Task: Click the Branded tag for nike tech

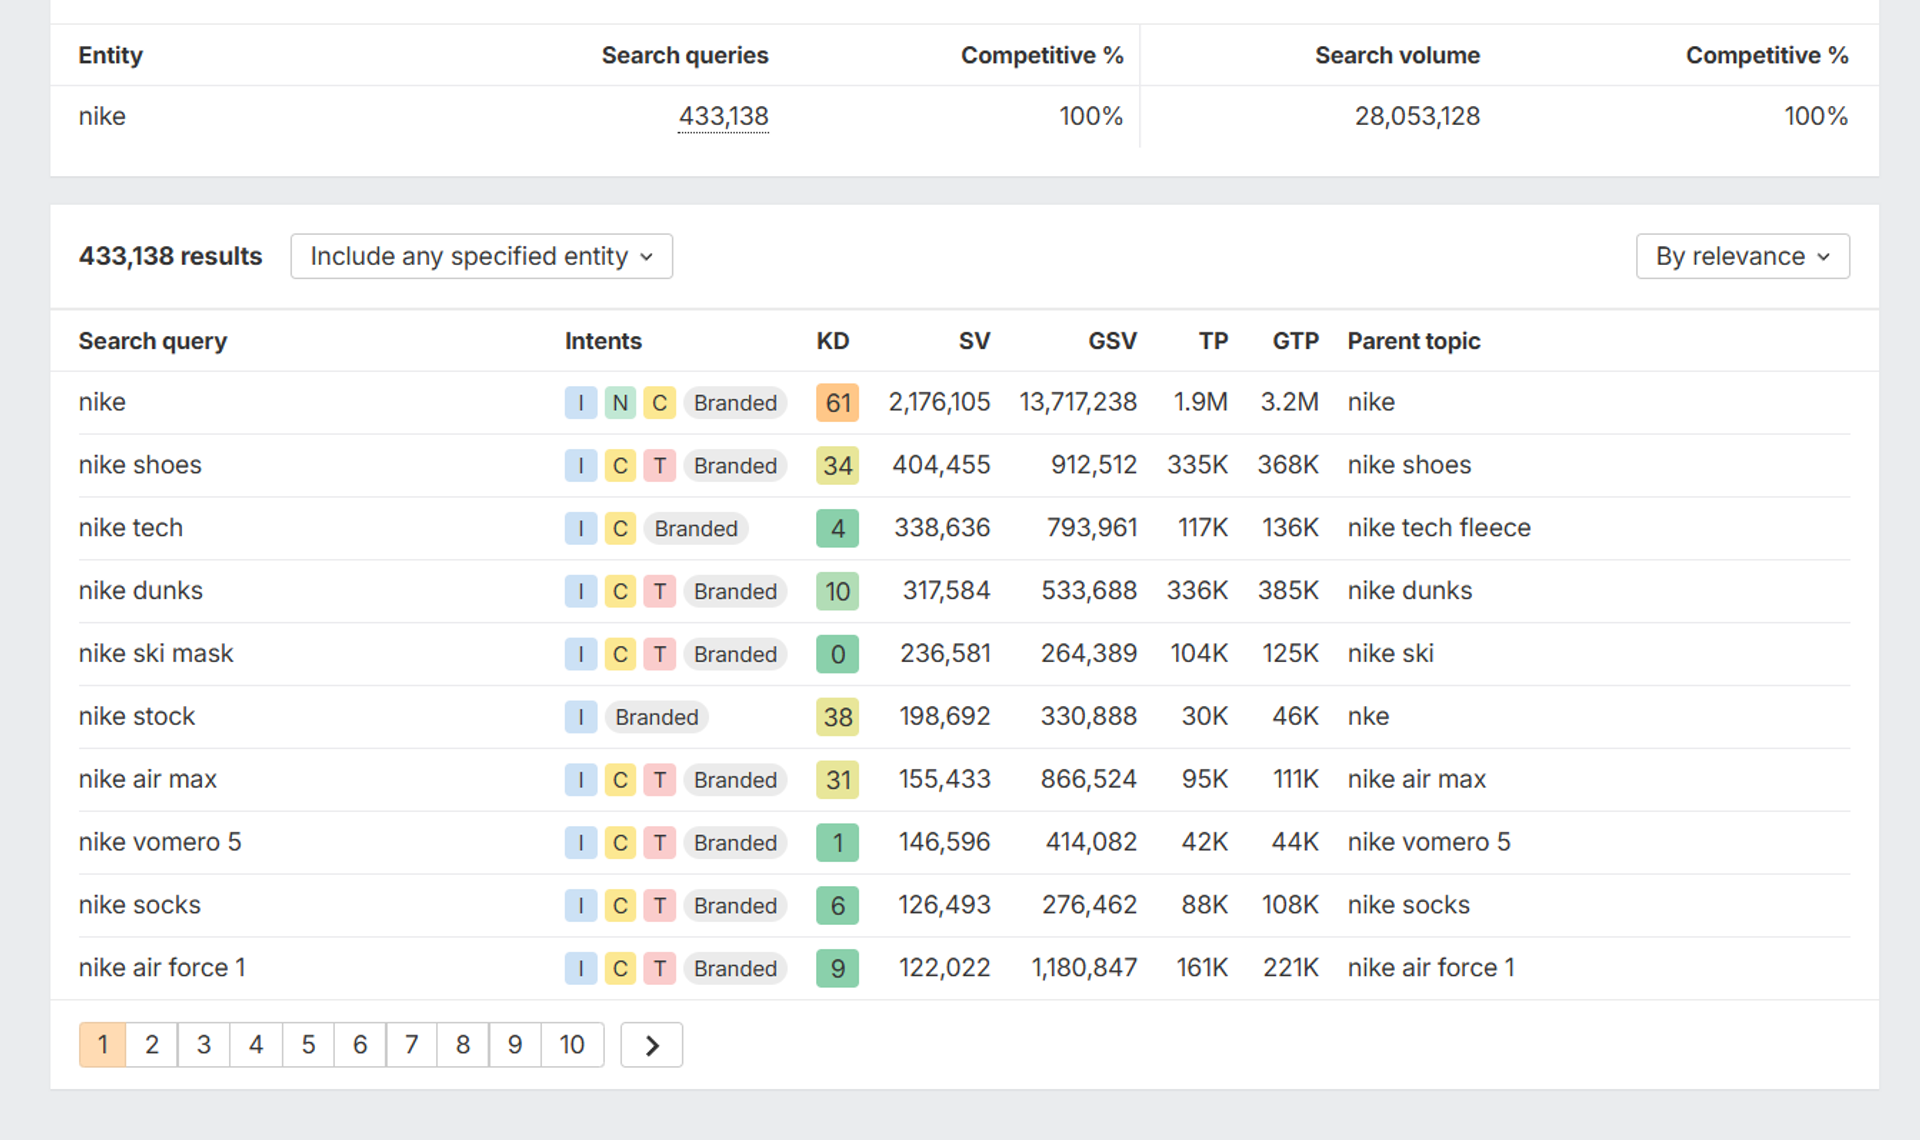Action: pyautogui.click(x=696, y=529)
